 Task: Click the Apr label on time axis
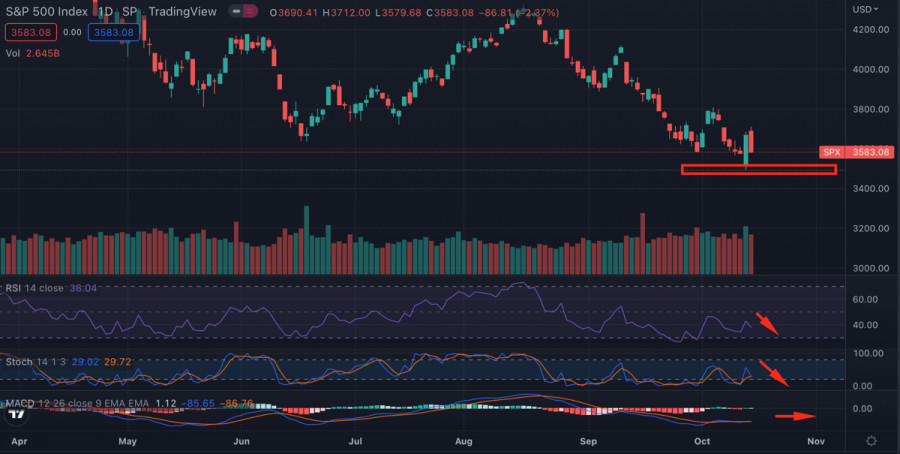[x=19, y=441]
